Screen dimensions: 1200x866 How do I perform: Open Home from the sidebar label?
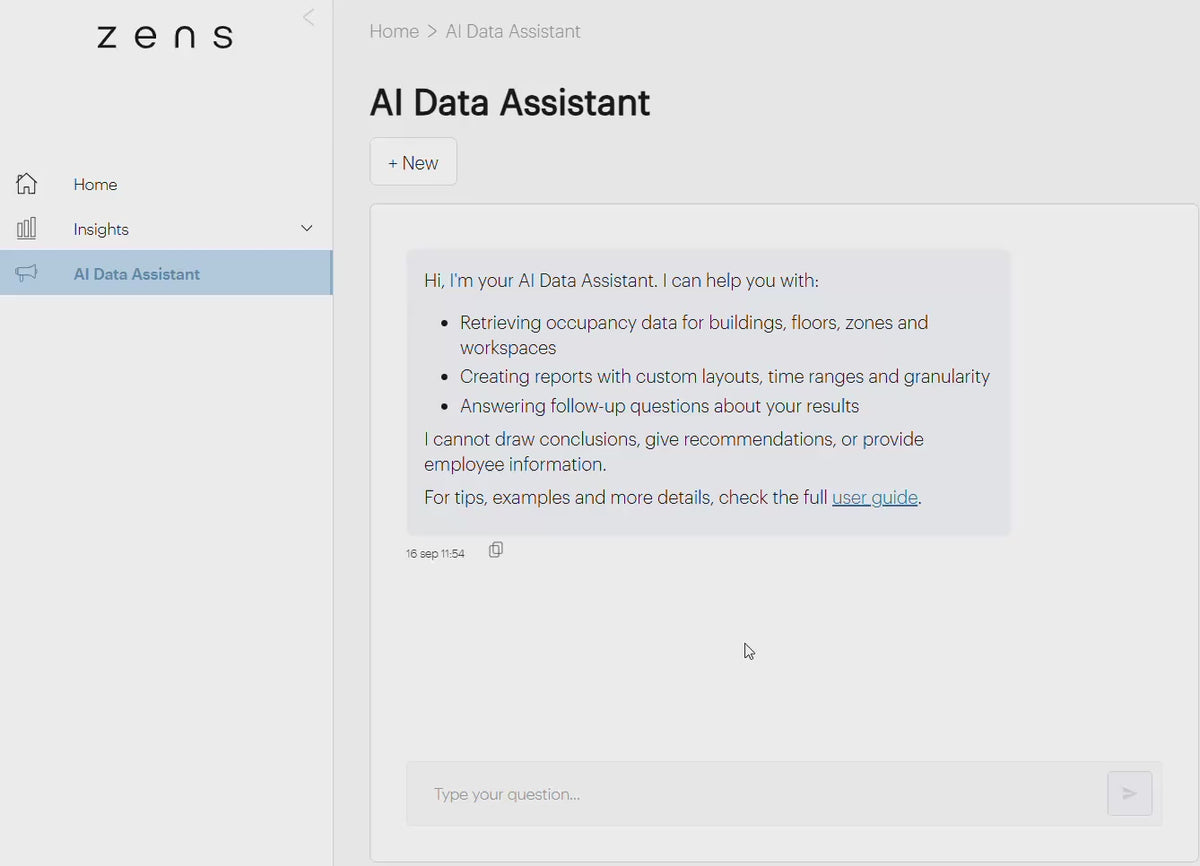(95, 185)
